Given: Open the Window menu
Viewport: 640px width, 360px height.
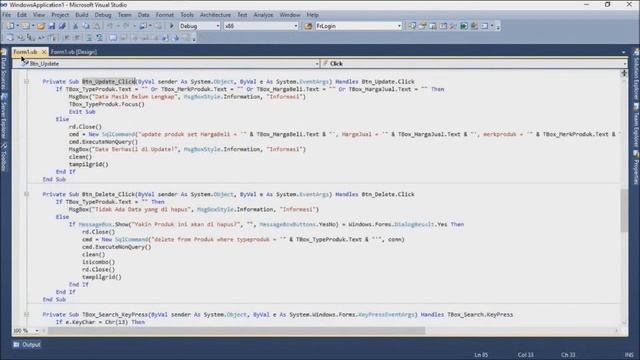Looking at the screenshot, I should [290, 15].
